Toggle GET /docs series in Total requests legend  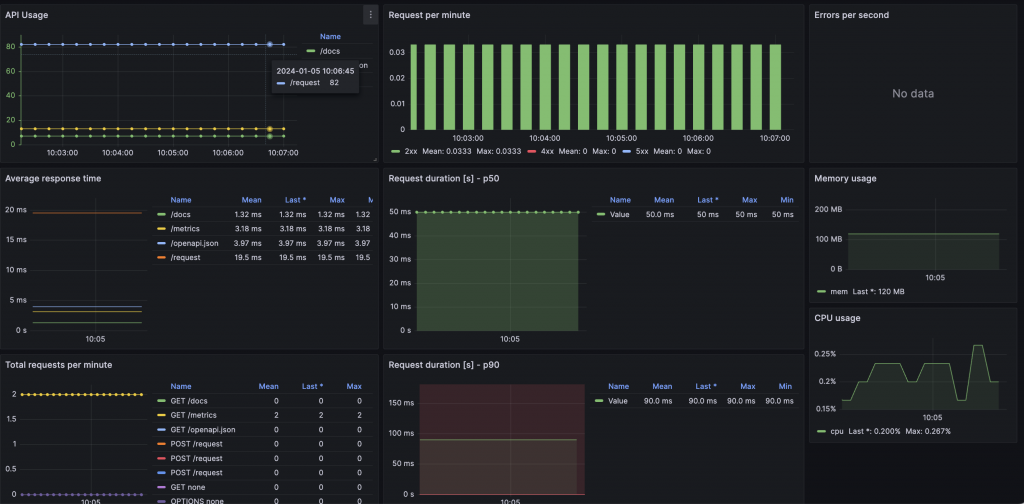click(189, 401)
